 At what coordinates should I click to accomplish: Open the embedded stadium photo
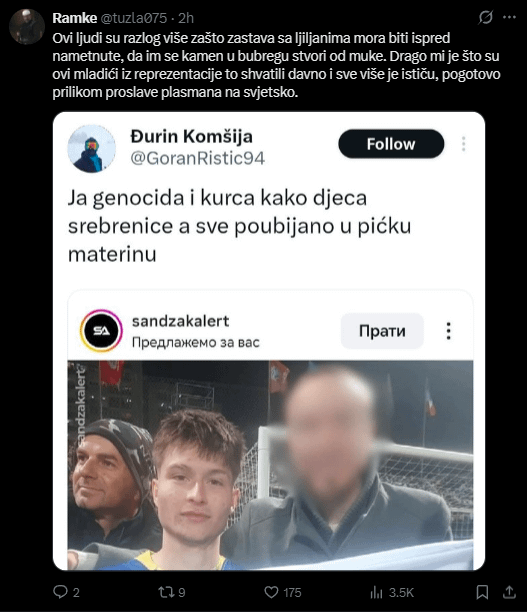(x=270, y=464)
